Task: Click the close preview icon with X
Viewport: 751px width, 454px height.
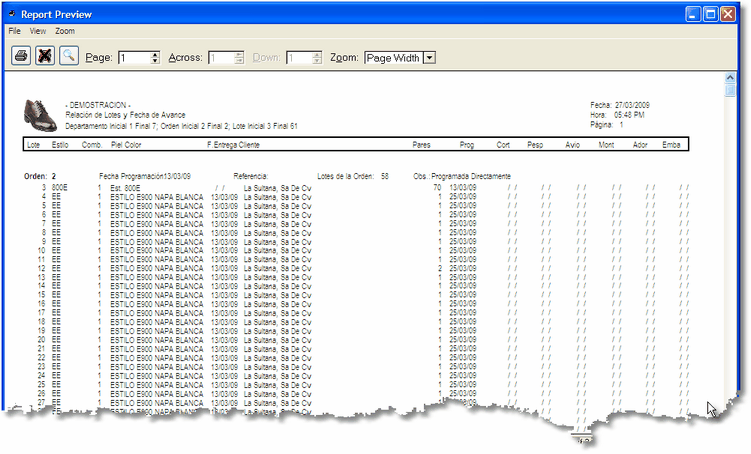Action: pos(45,56)
